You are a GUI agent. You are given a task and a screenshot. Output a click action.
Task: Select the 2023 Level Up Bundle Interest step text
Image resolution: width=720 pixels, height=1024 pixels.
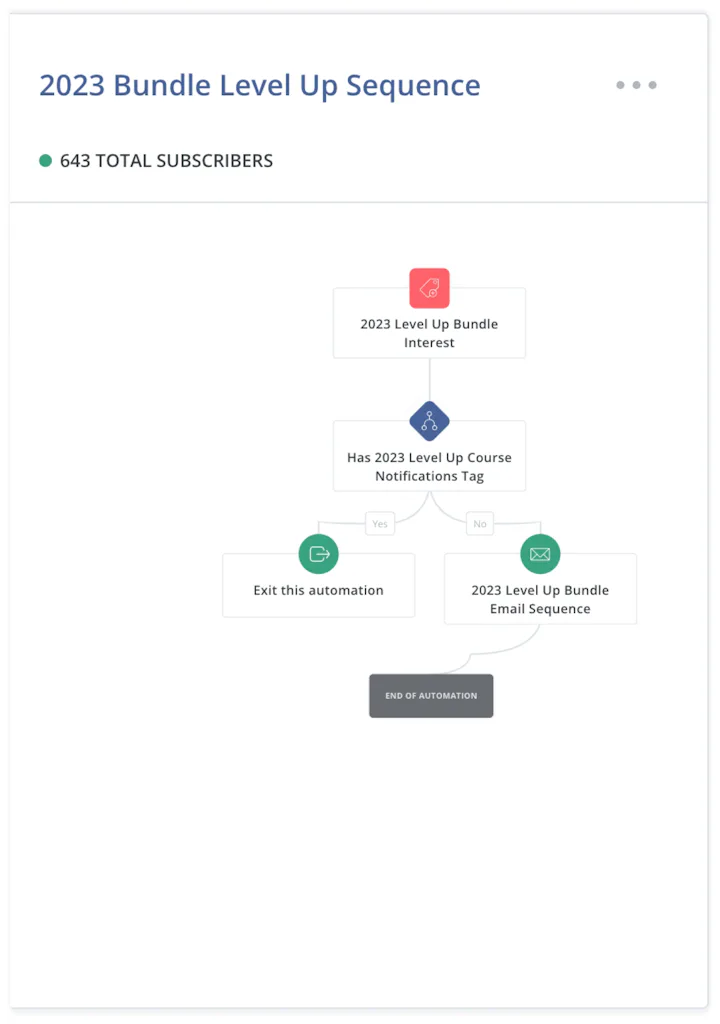(429, 333)
